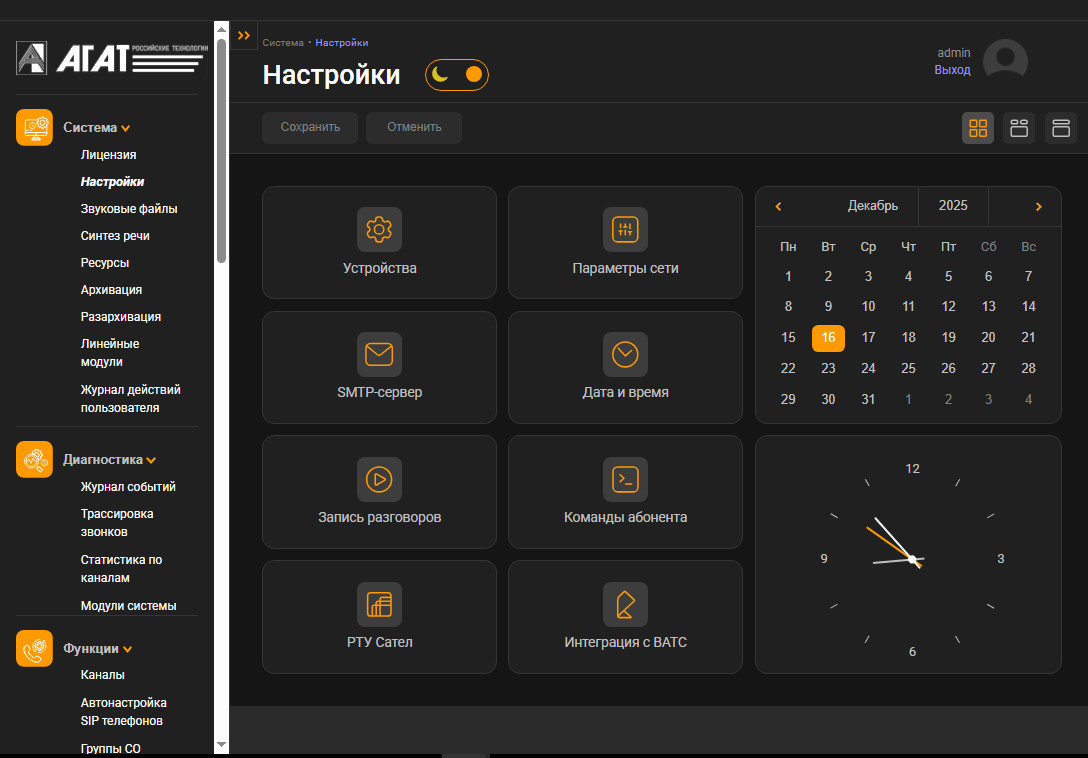Open Статистика по каналам item

click(x=121, y=568)
